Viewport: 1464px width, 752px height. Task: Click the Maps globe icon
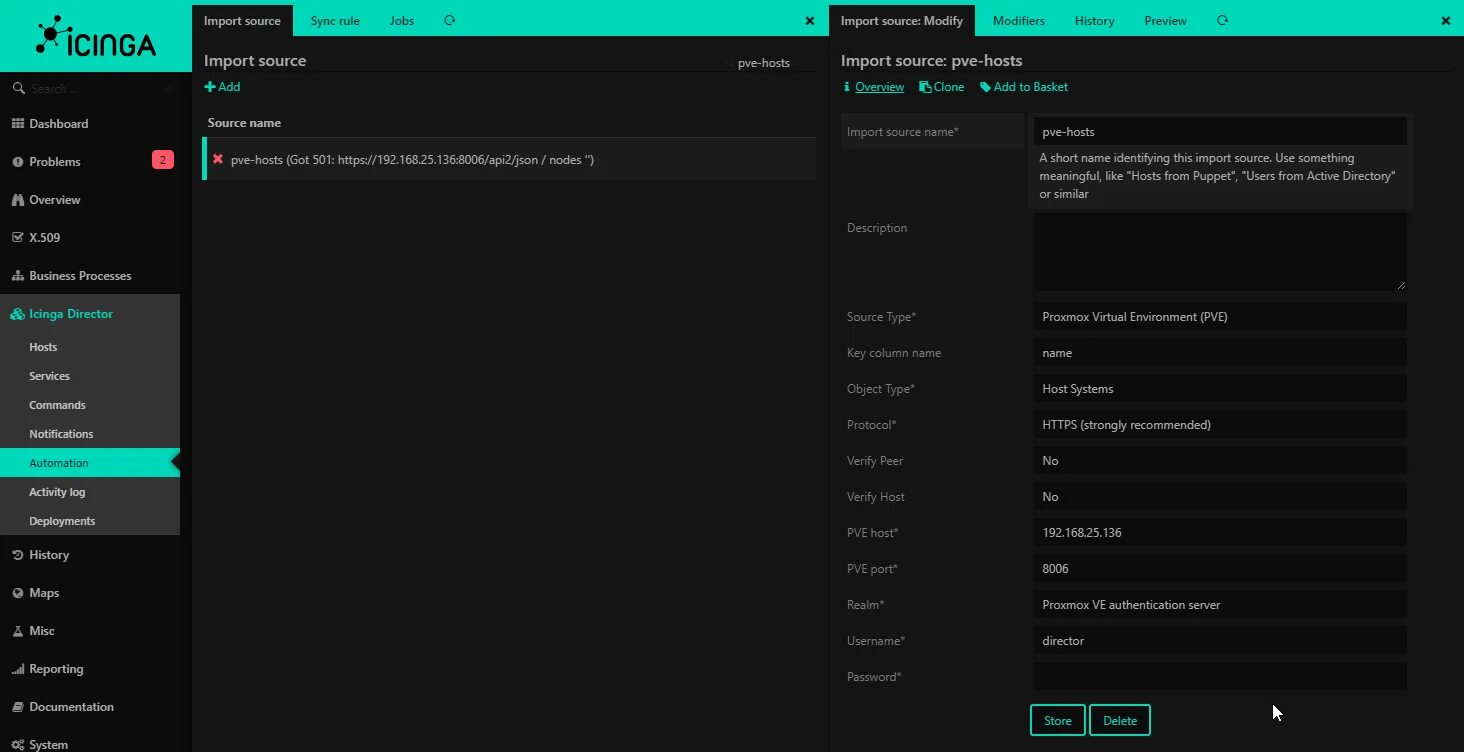(18, 593)
